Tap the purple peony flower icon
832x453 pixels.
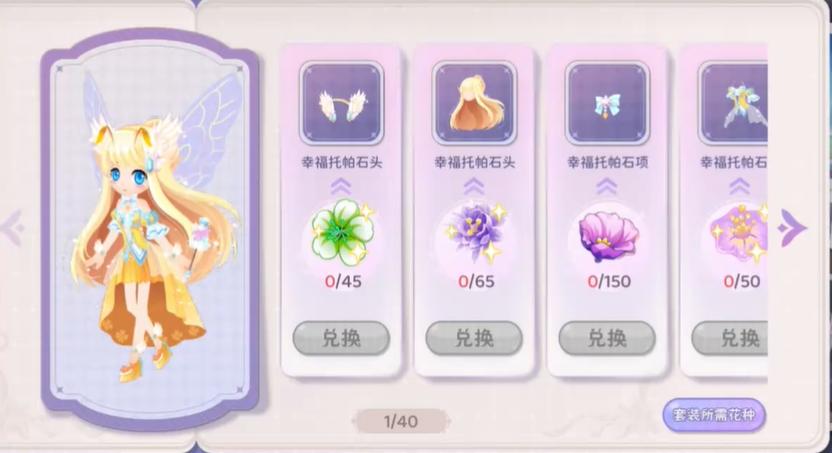pyautogui.click(x=475, y=232)
